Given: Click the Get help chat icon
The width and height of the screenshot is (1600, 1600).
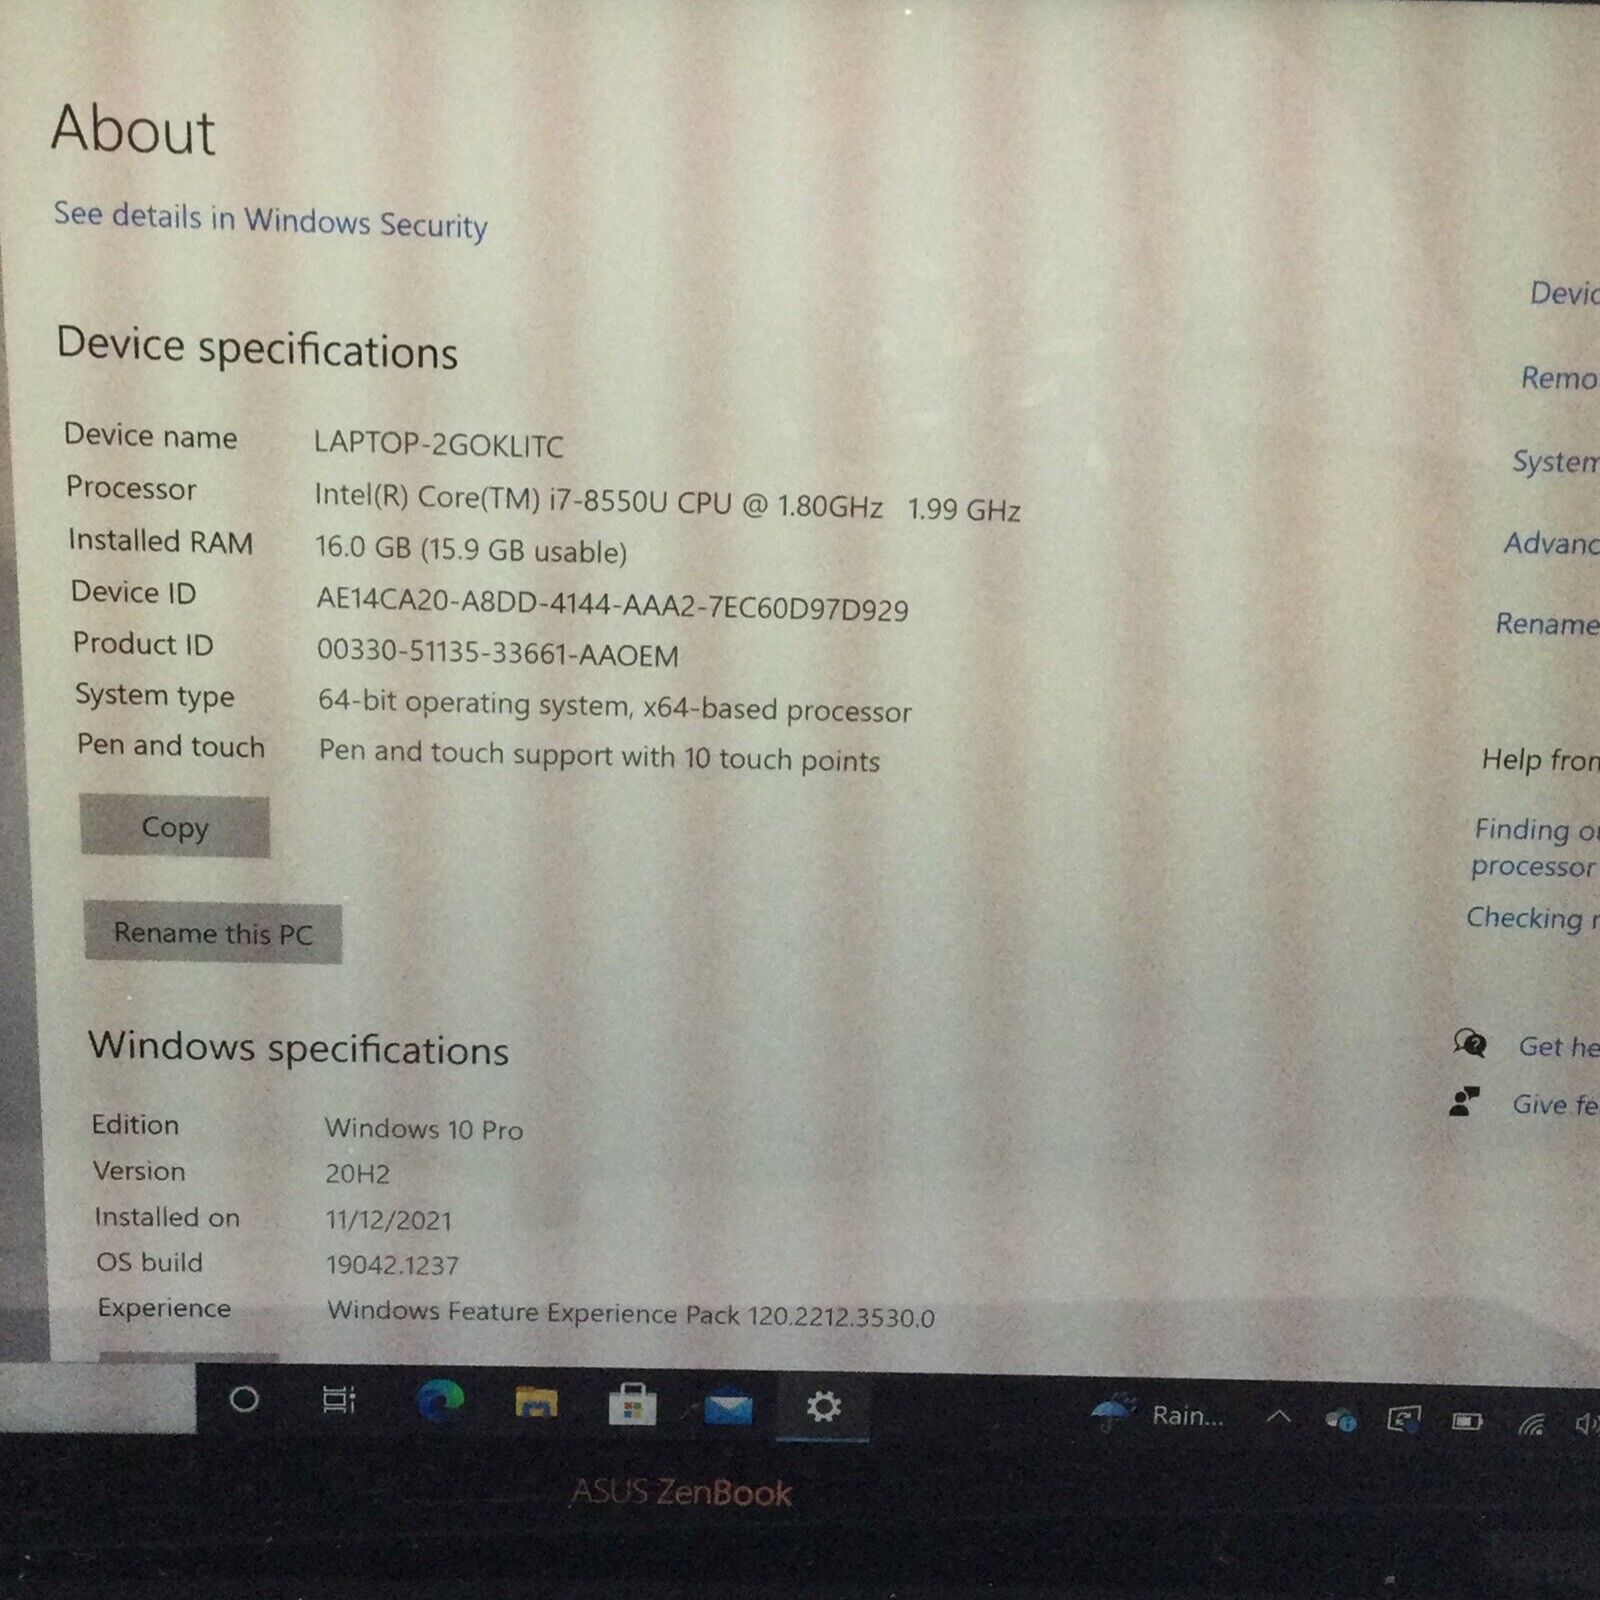Looking at the screenshot, I should coord(1470,1044).
